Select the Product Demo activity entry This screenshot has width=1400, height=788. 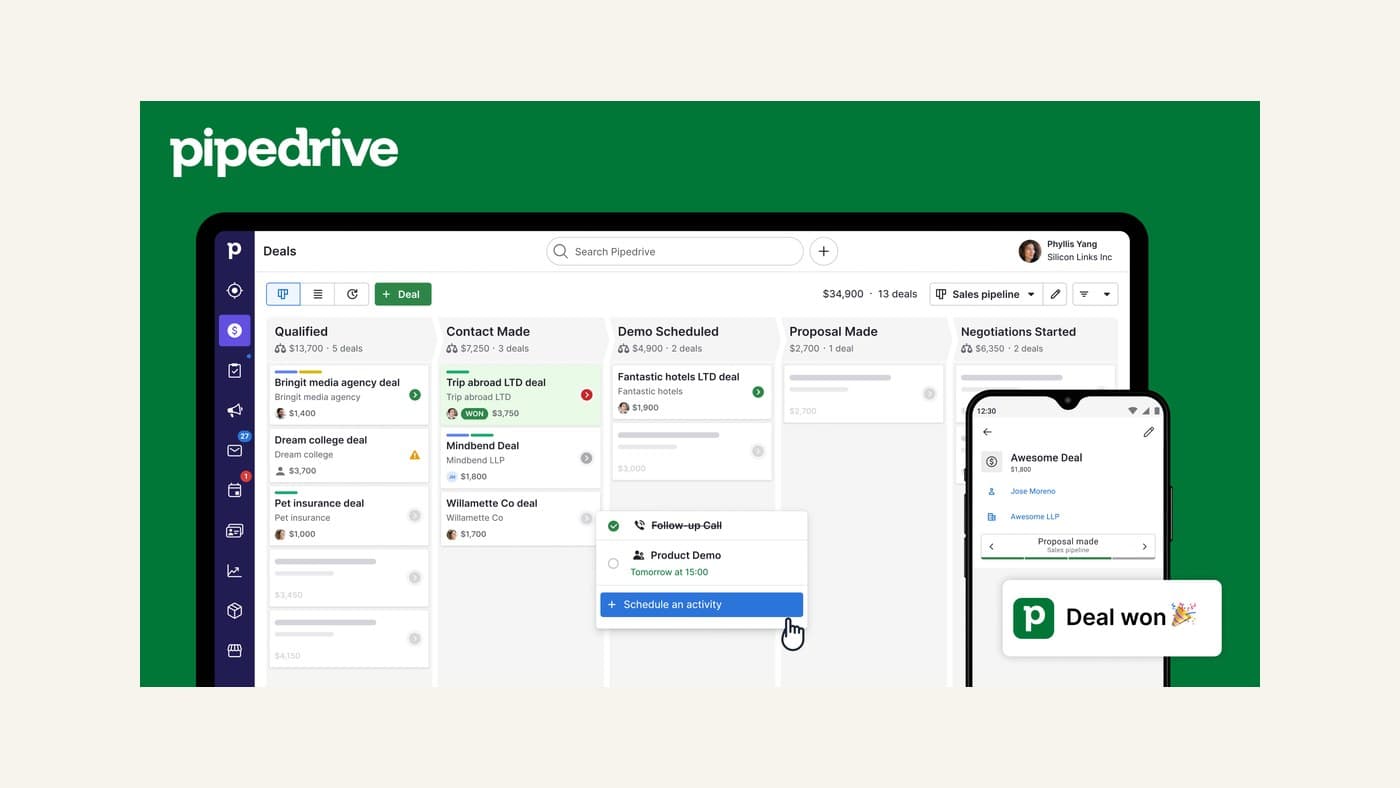(x=702, y=563)
